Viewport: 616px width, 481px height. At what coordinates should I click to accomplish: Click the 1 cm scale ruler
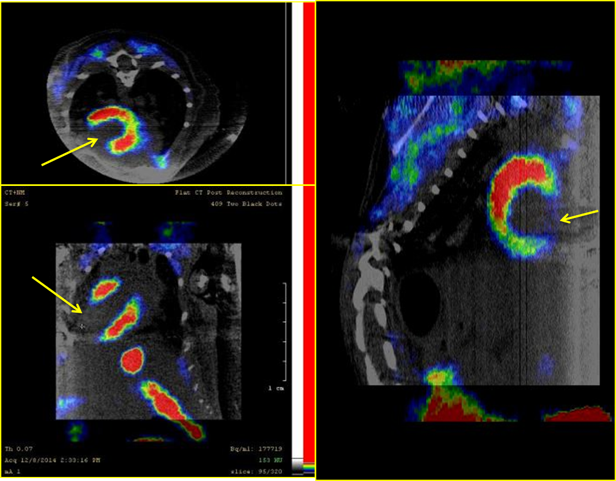(285, 330)
